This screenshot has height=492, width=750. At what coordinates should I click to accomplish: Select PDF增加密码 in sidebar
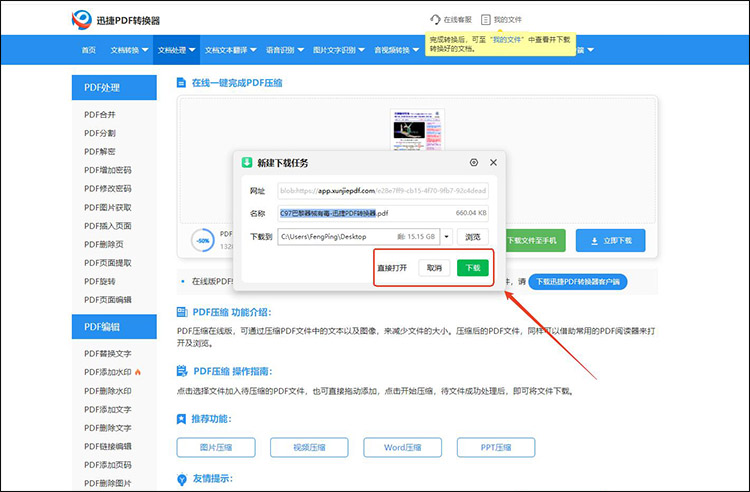(x=108, y=170)
